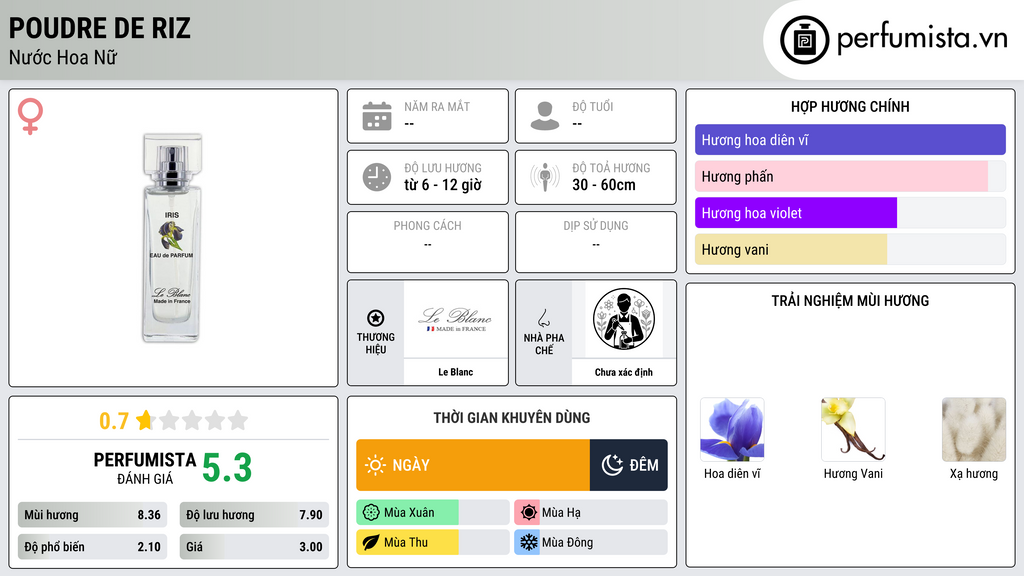The height and width of the screenshot is (576, 1024).
Task: Select the Hoa diên vĩ iris note image
Action: pyautogui.click(x=732, y=430)
